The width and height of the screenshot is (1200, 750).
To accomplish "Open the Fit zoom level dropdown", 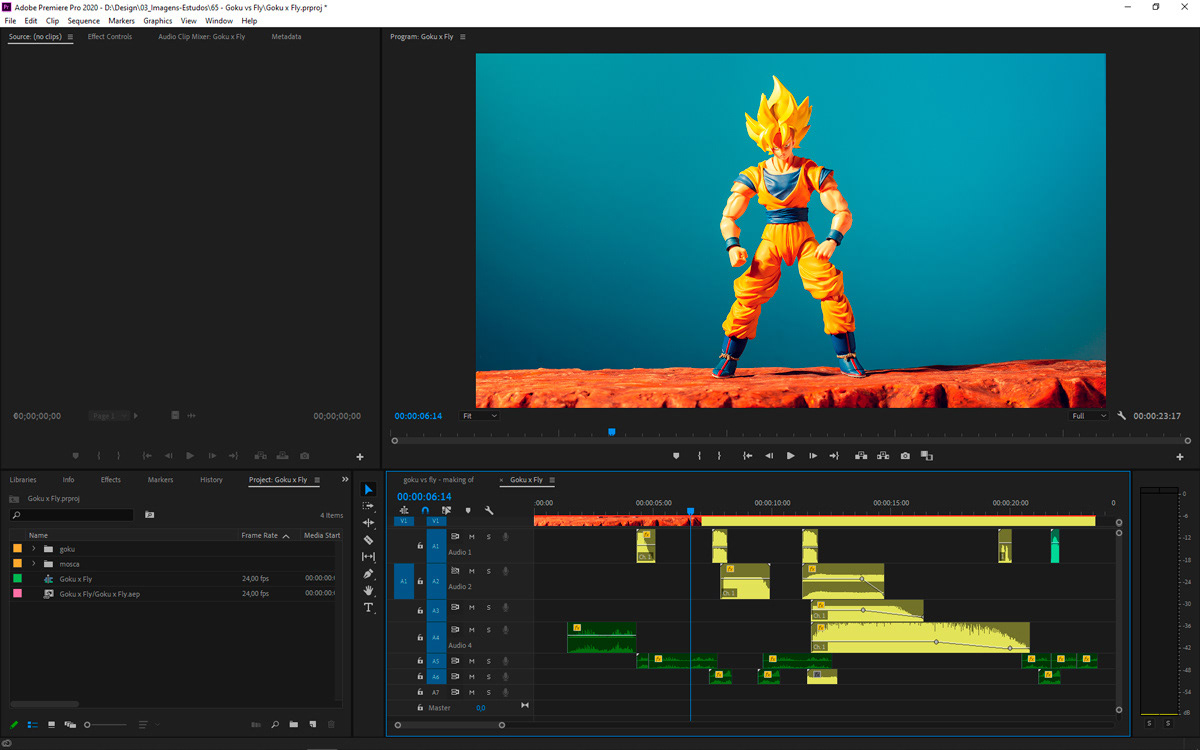I will 479,416.
